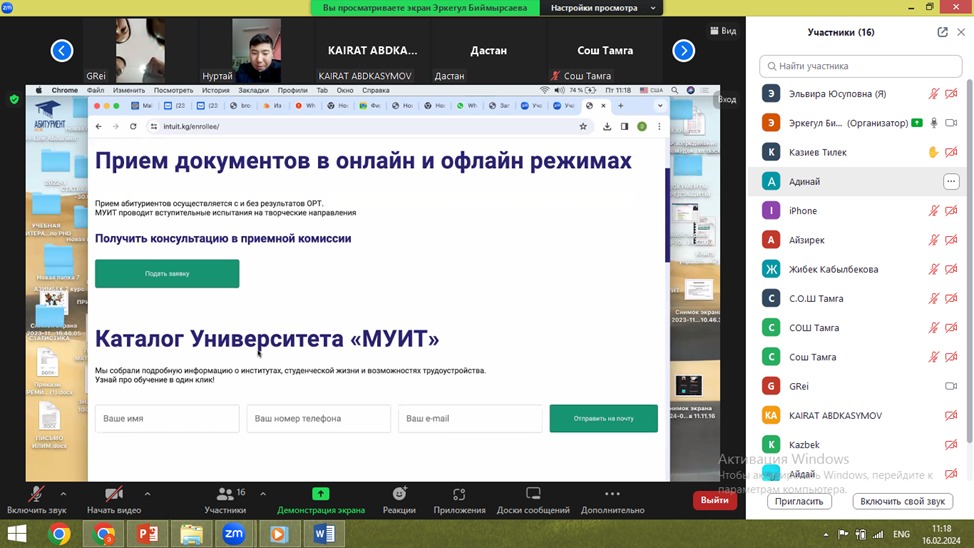Open Apps (Приложения) in Zoom toolbar

tap(459, 501)
